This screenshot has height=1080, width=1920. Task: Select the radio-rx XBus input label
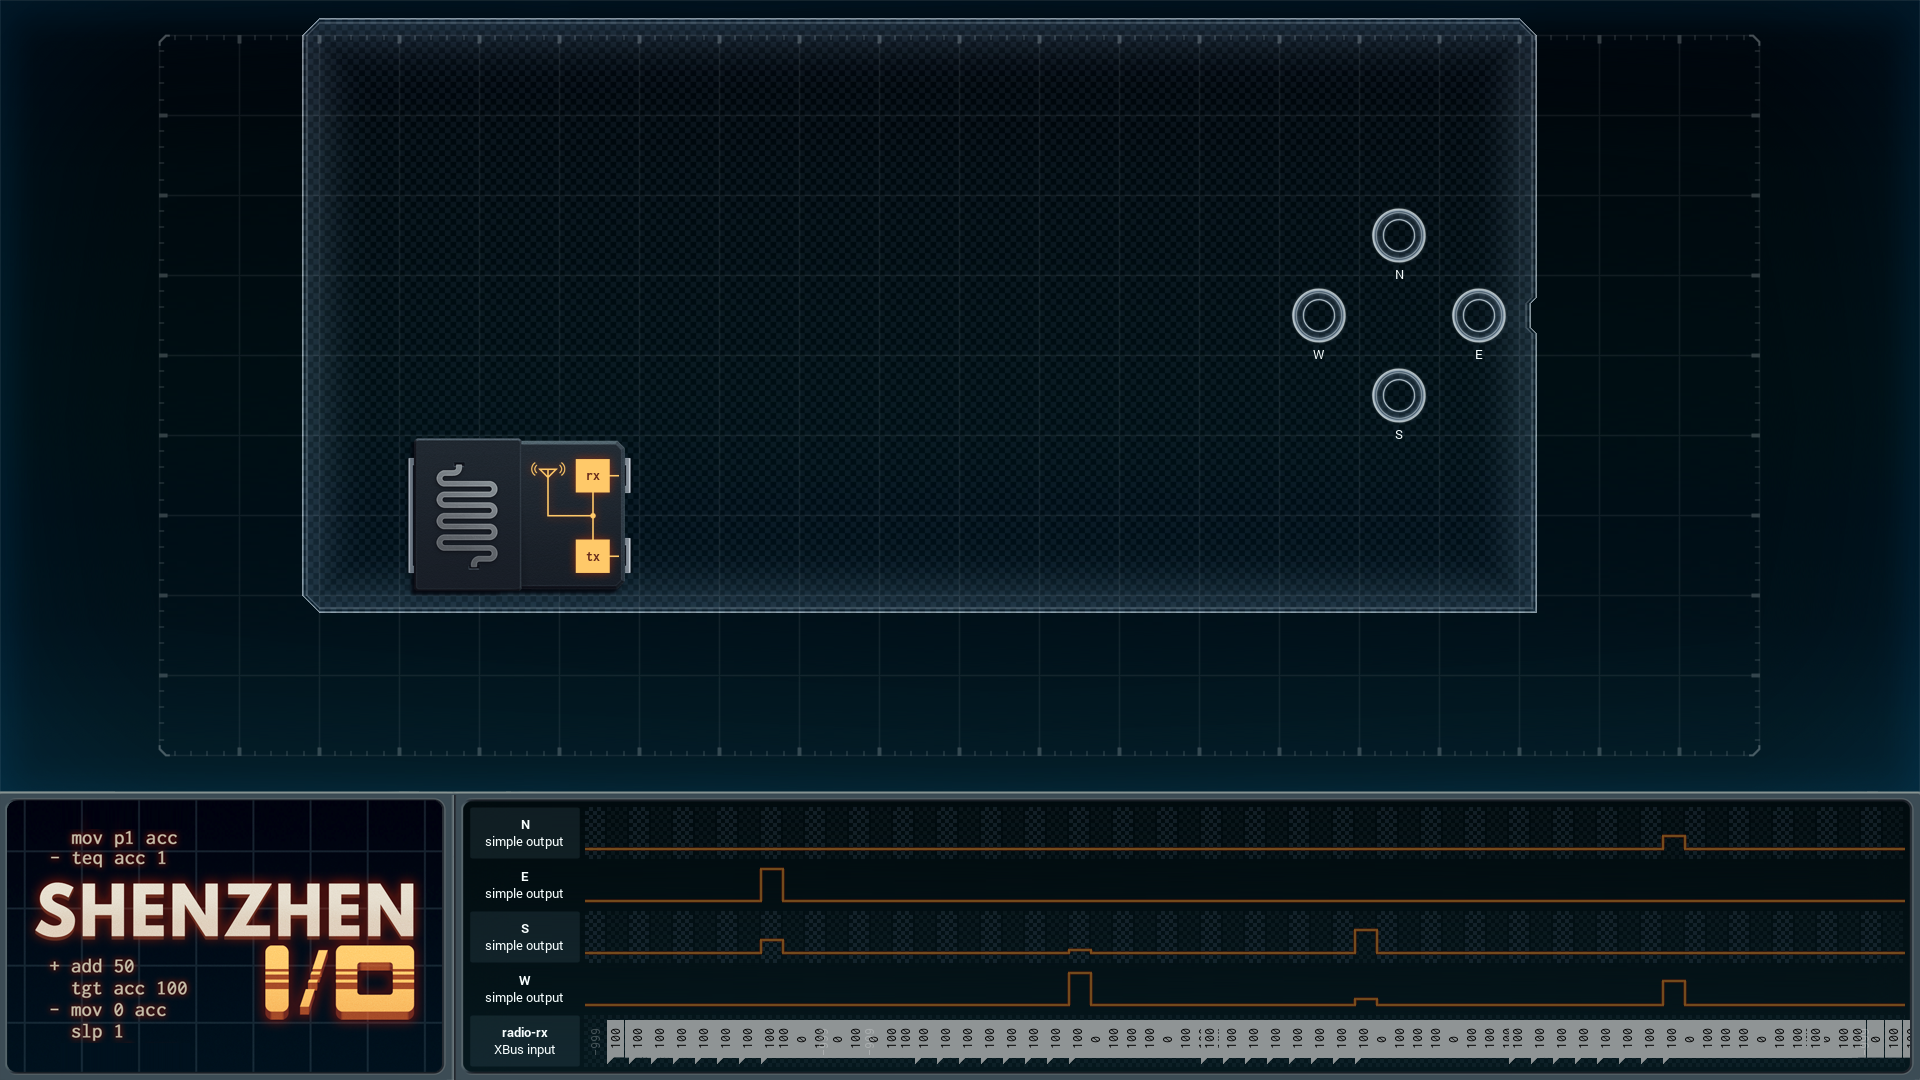524,1041
